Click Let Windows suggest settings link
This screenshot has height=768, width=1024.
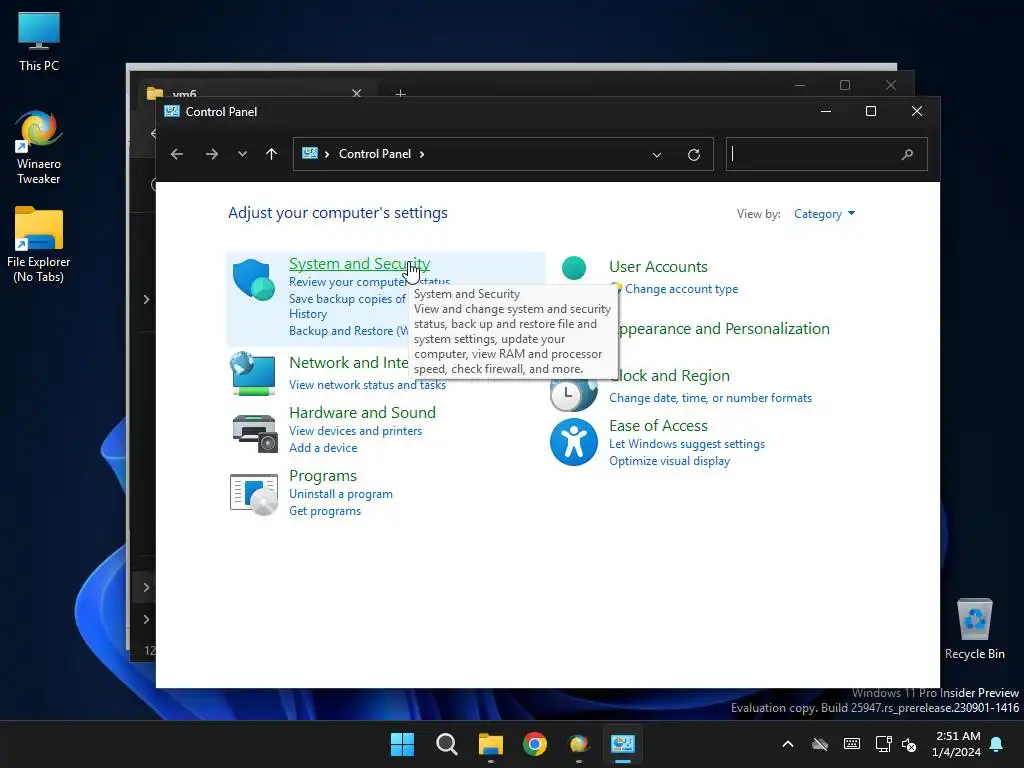pyautogui.click(x=687, y=444)
